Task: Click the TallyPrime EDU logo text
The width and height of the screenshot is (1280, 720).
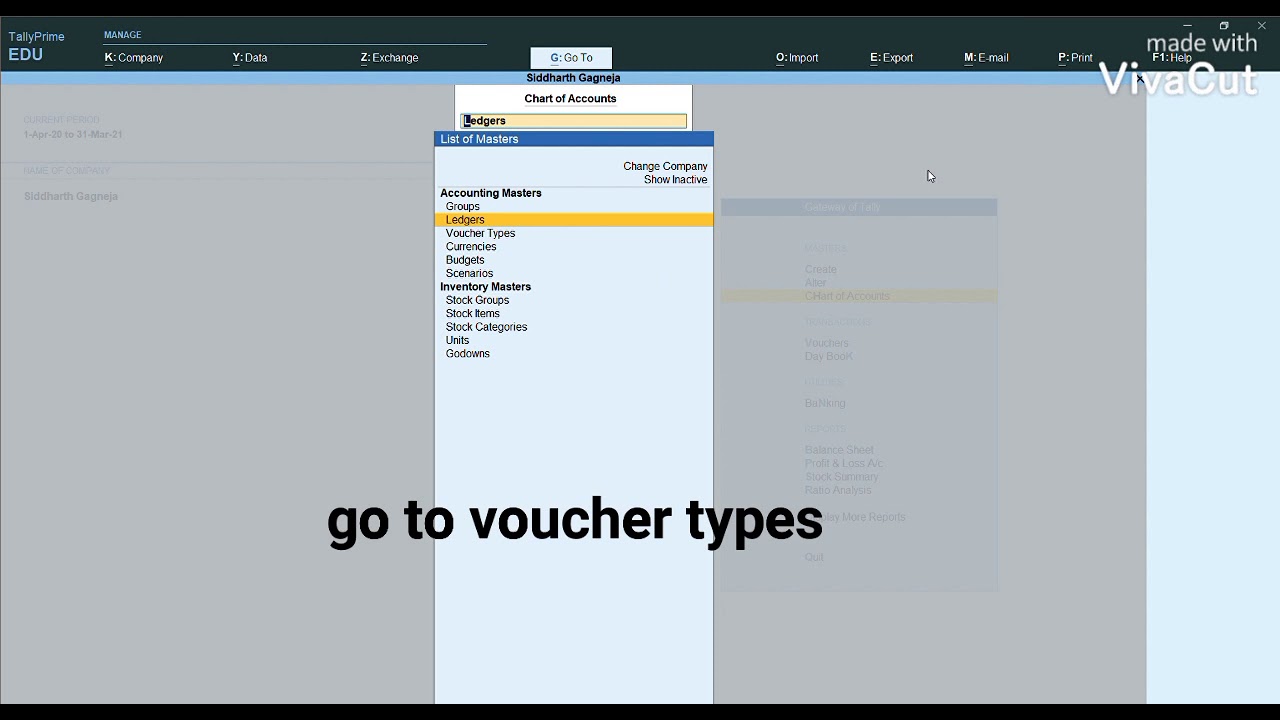Action: [36, 46]
